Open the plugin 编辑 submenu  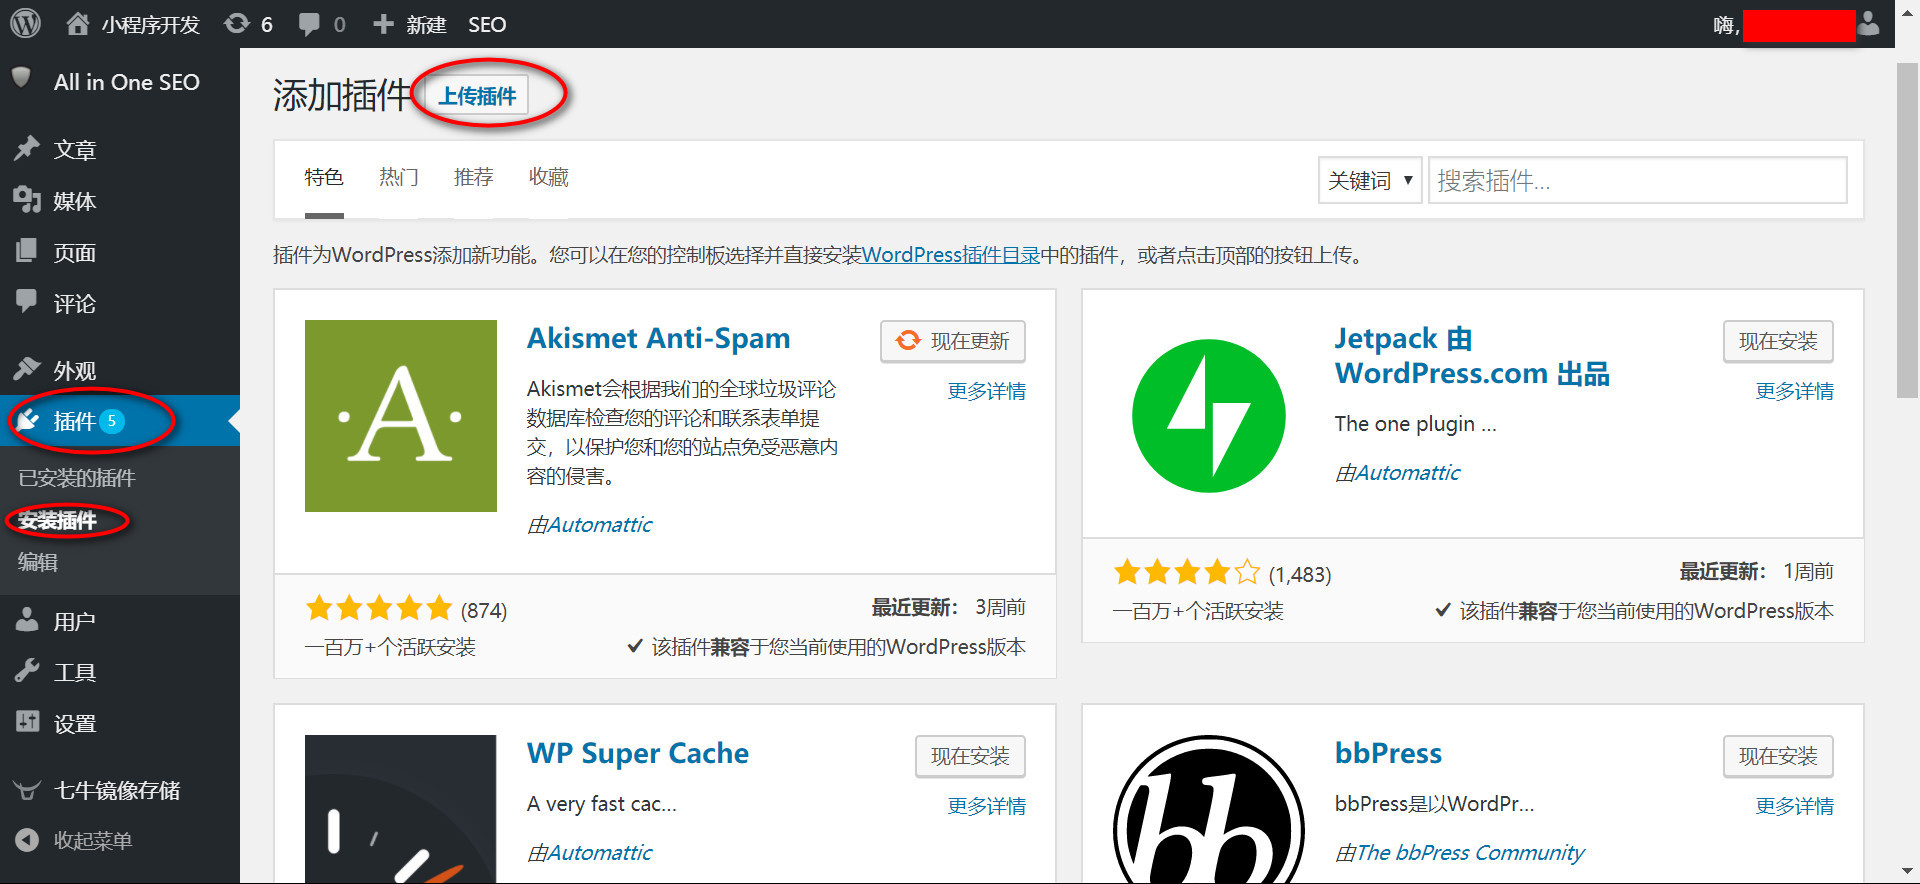click(x=38, y=562)
